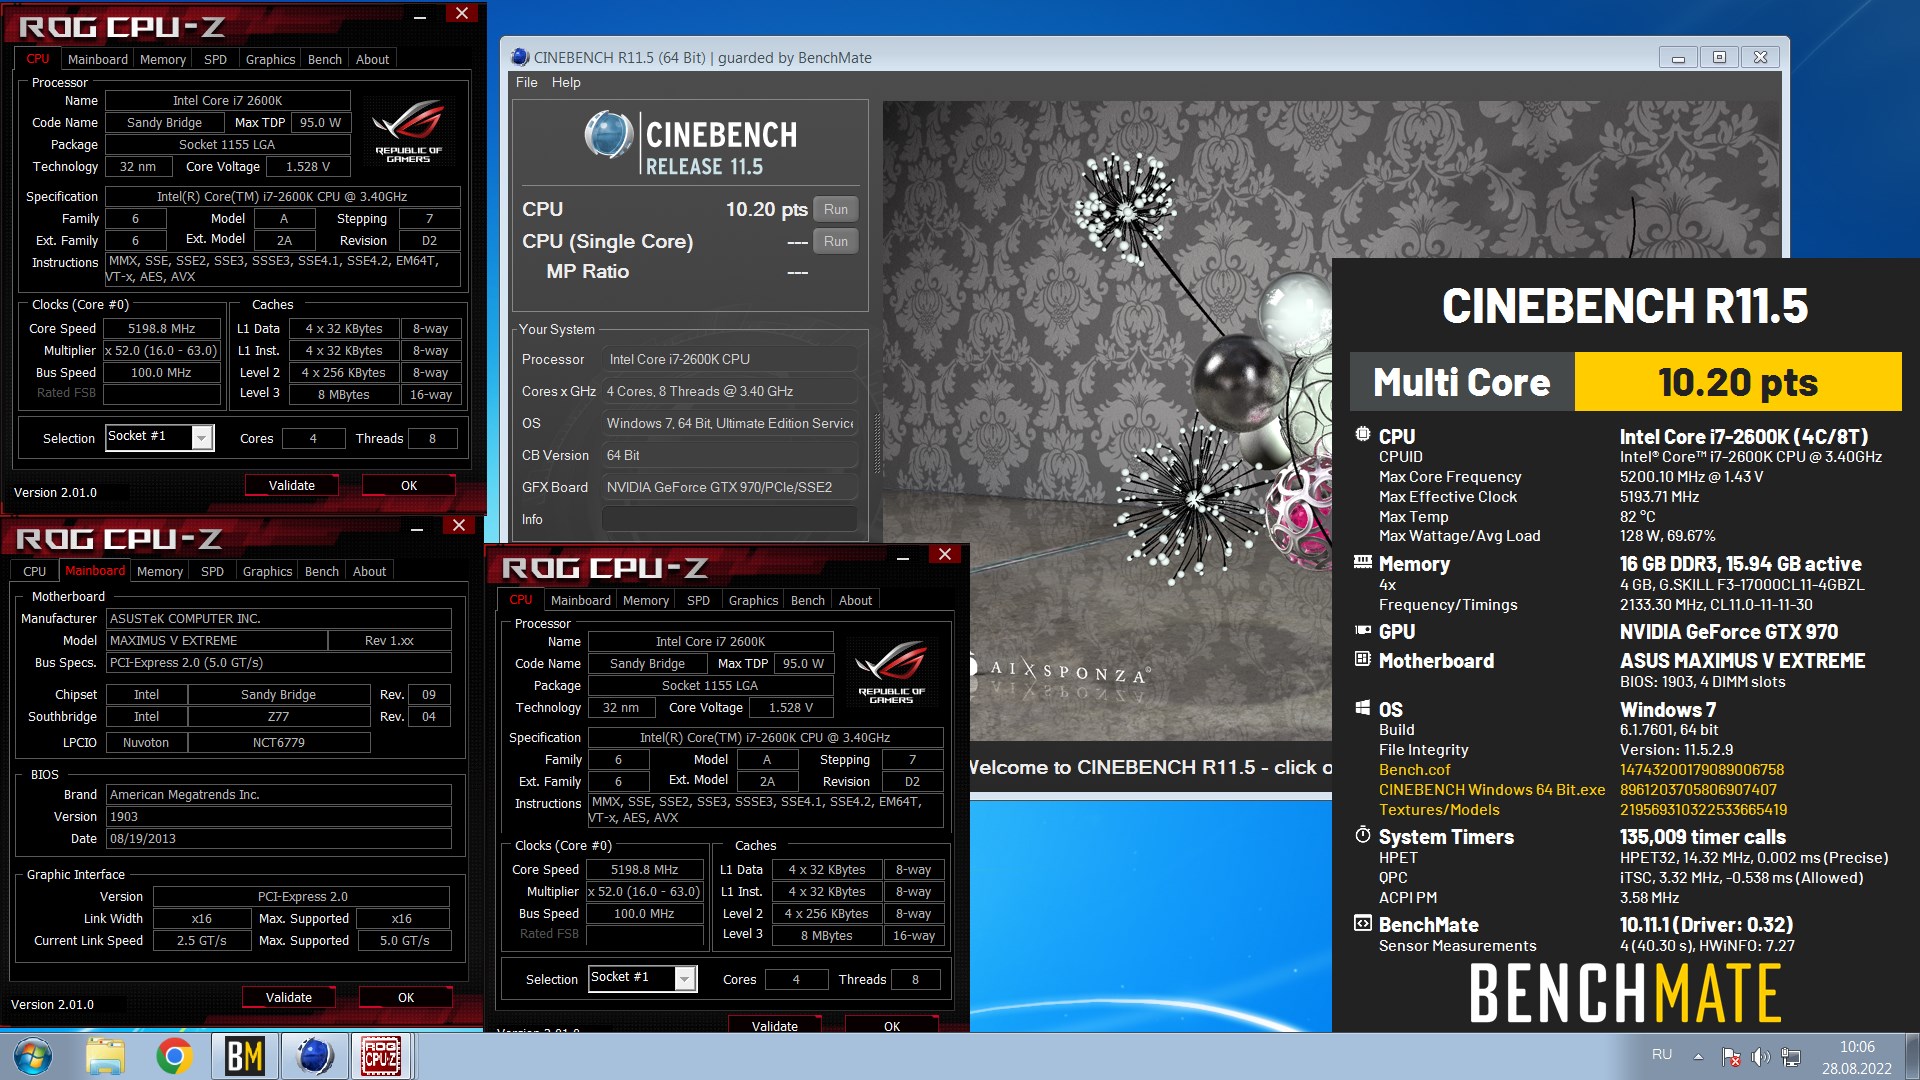The width and height of the screenshot is (1920, 1080).
Task: Click Core Speed 5198.8 MHz in top CPU-Z
Action: tap(162, 328)
